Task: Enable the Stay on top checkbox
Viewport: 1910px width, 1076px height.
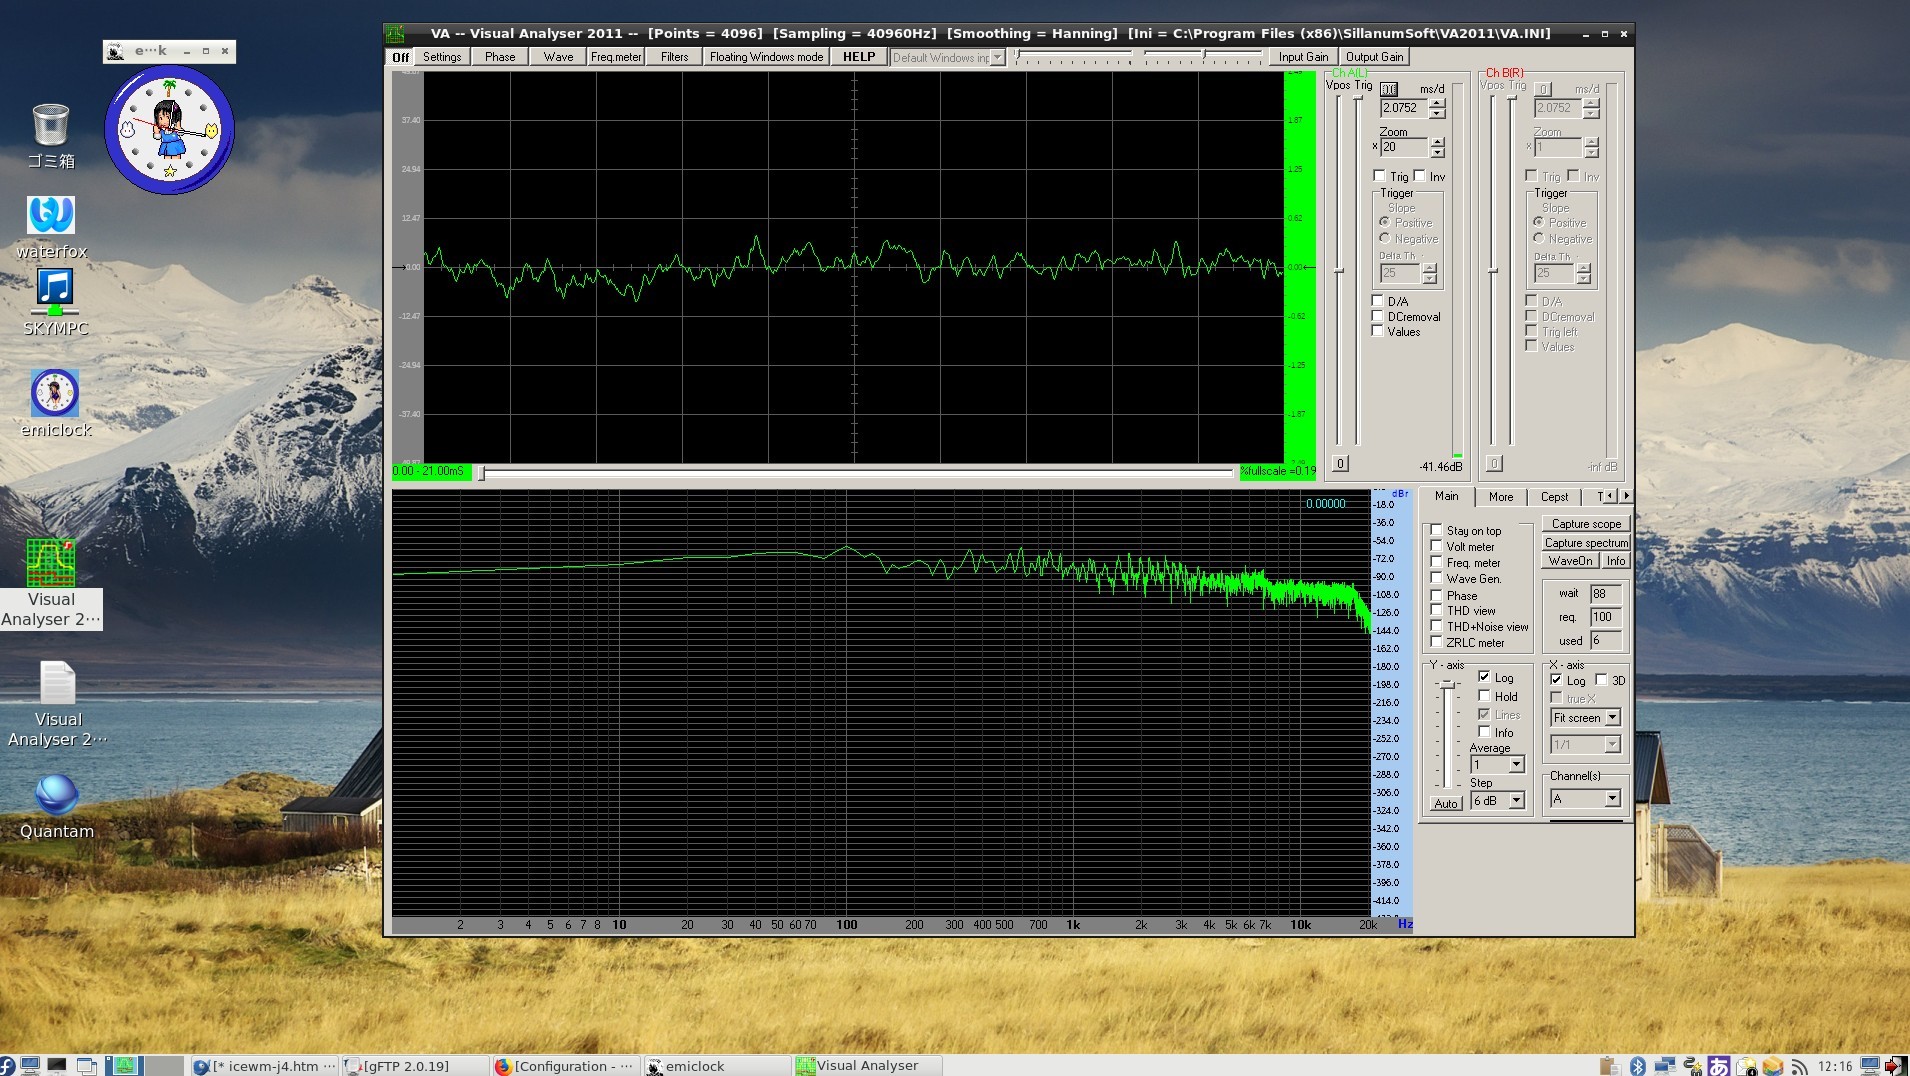Action: coord(1436,531)
